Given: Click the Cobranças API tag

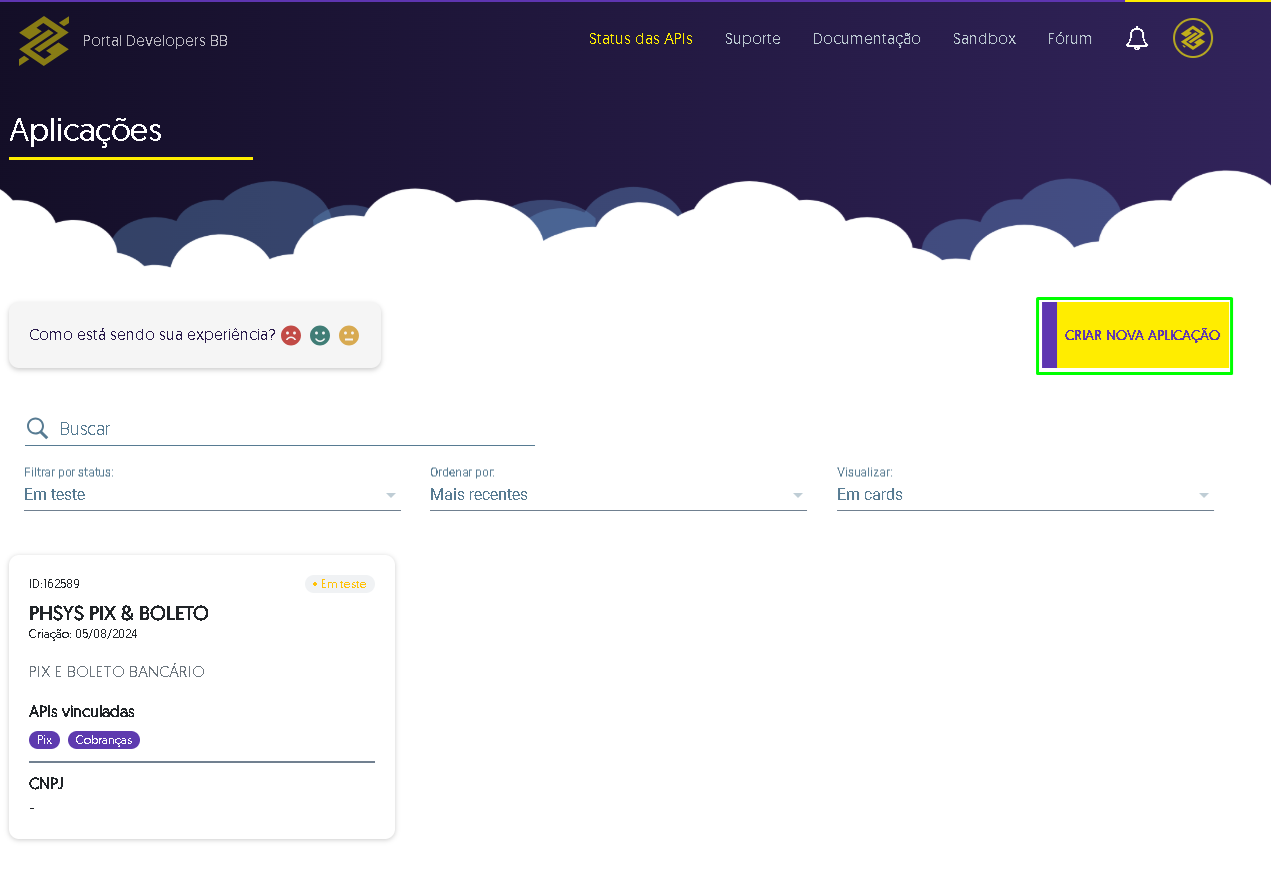Looking at the screenshot, I should (104, 740).
